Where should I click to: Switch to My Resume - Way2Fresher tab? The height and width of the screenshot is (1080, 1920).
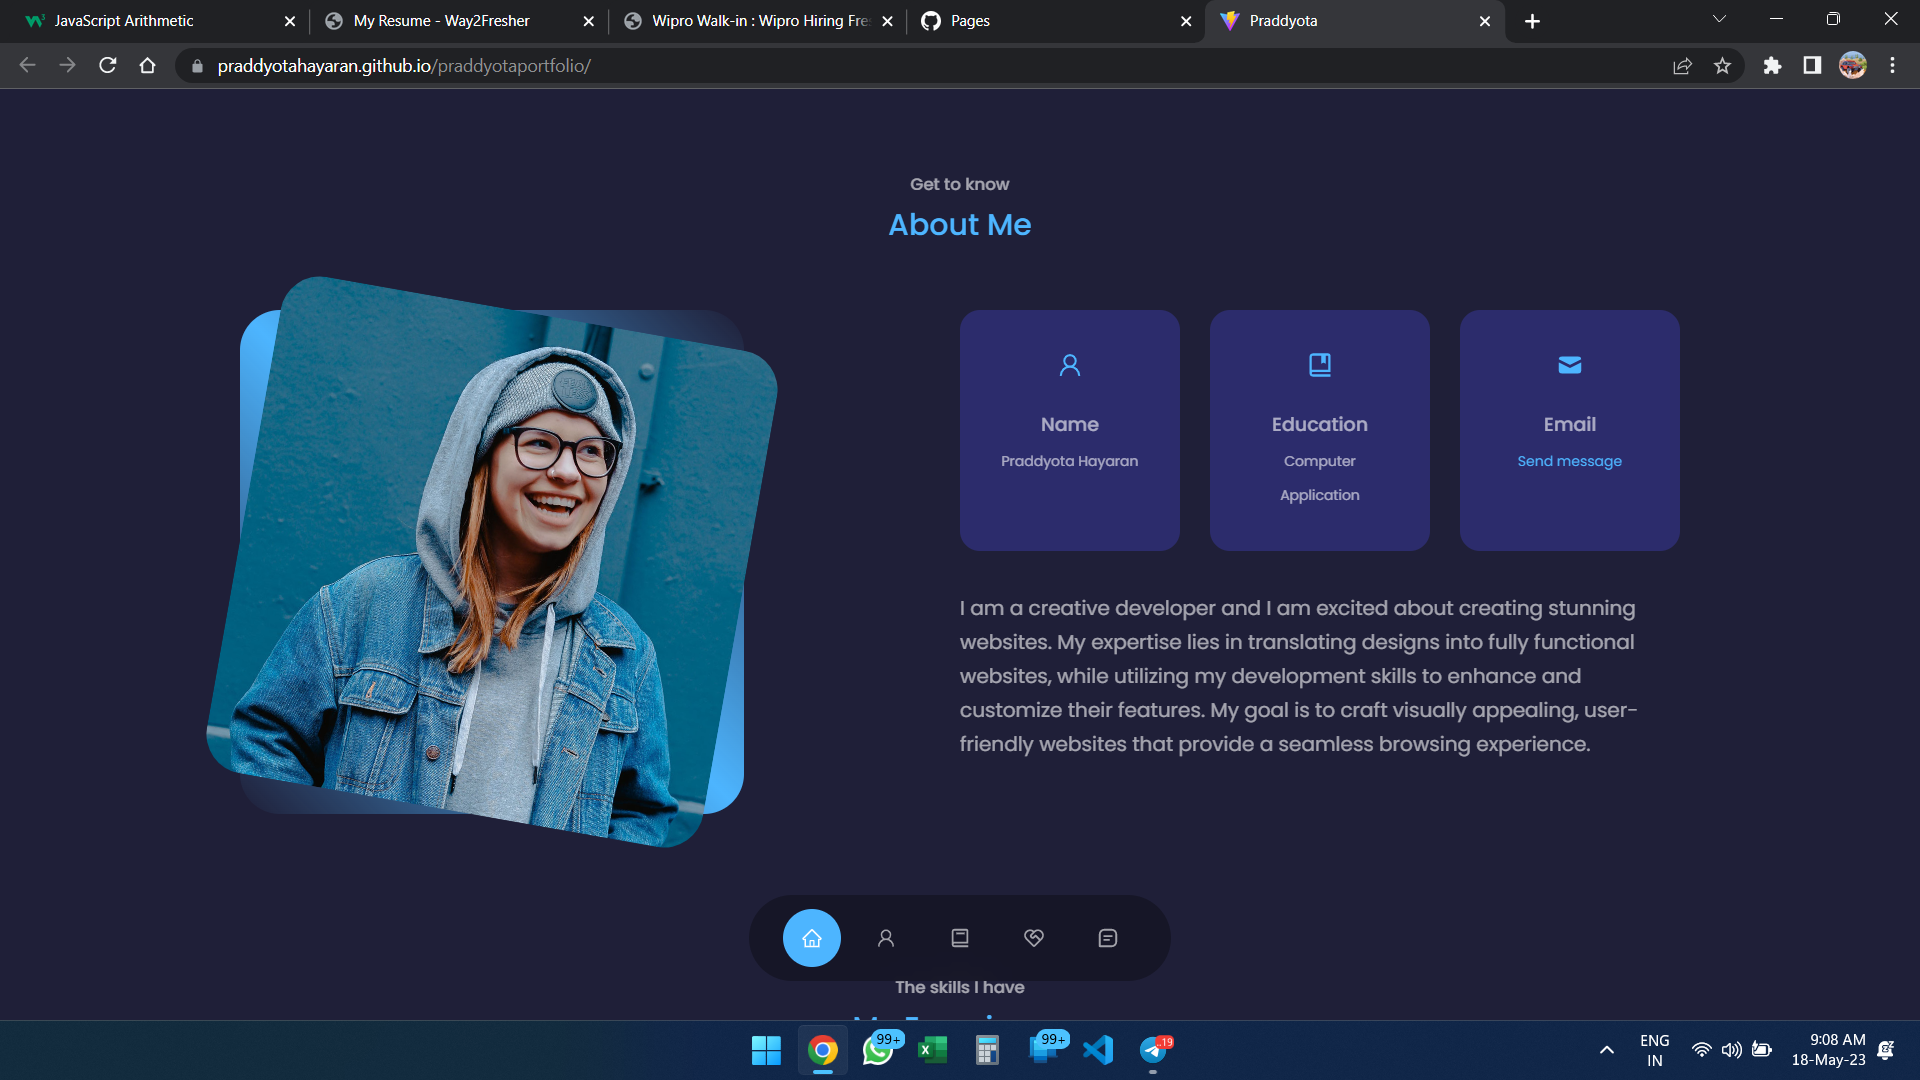click(458, 21)
